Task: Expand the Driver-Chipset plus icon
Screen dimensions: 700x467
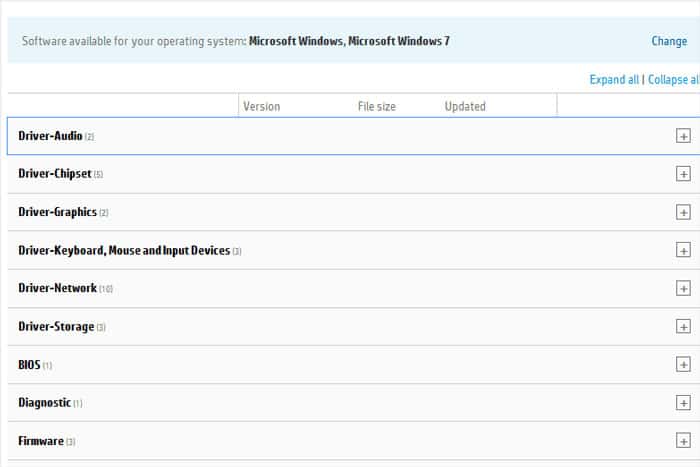Action: (x=683, y=174)
